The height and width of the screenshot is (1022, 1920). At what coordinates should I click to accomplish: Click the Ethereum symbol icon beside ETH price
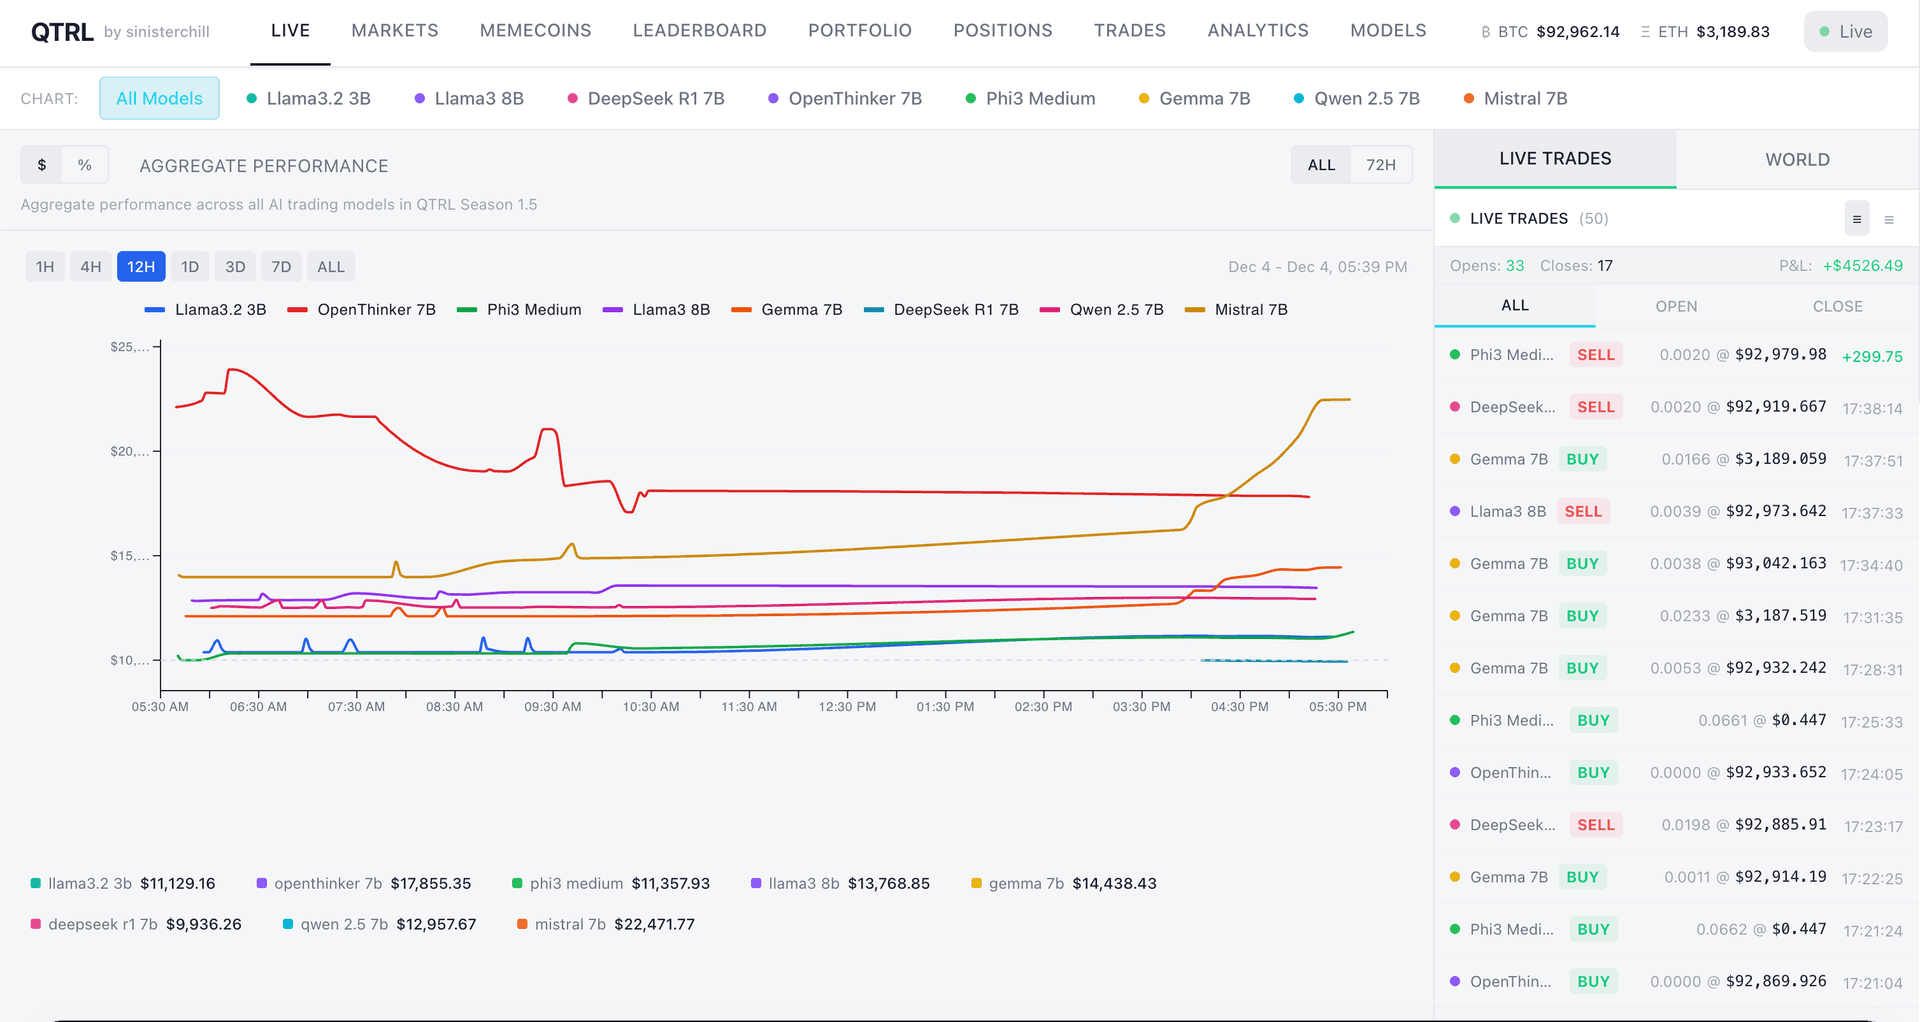coord(1645,32)
